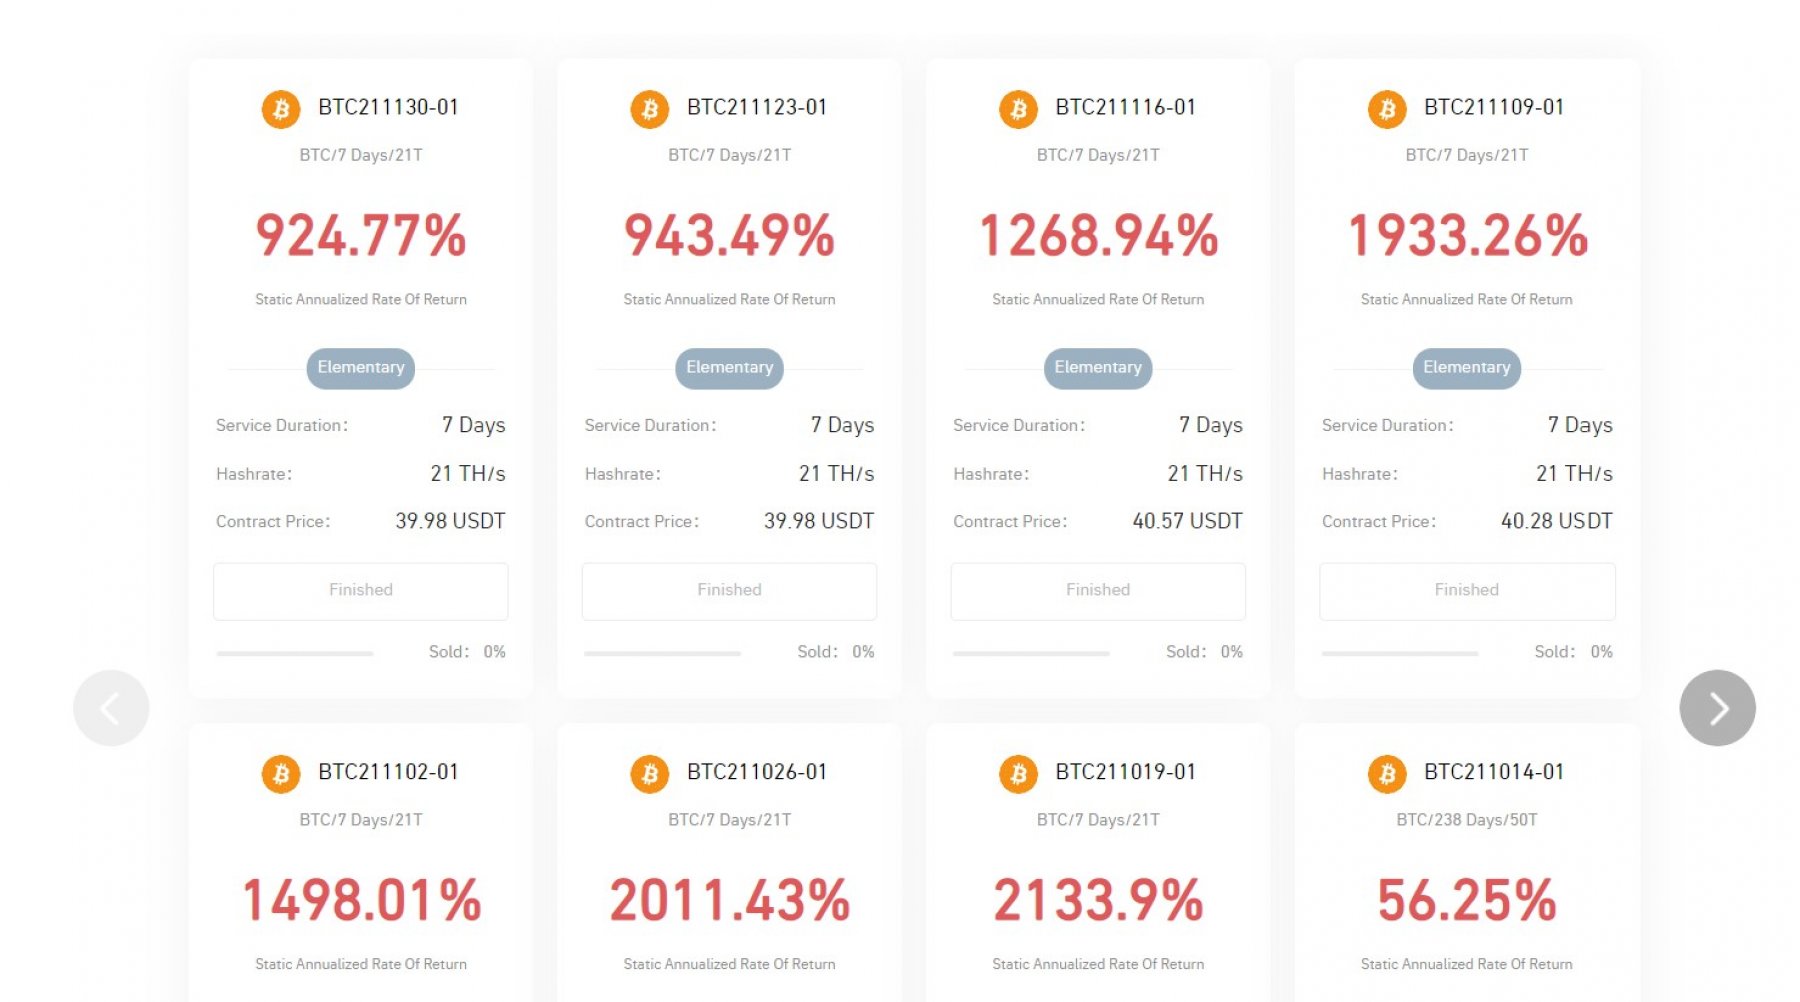Go to next contracts with right arrow
The image size is (1800, 1002).
(x=1717, y=708)
